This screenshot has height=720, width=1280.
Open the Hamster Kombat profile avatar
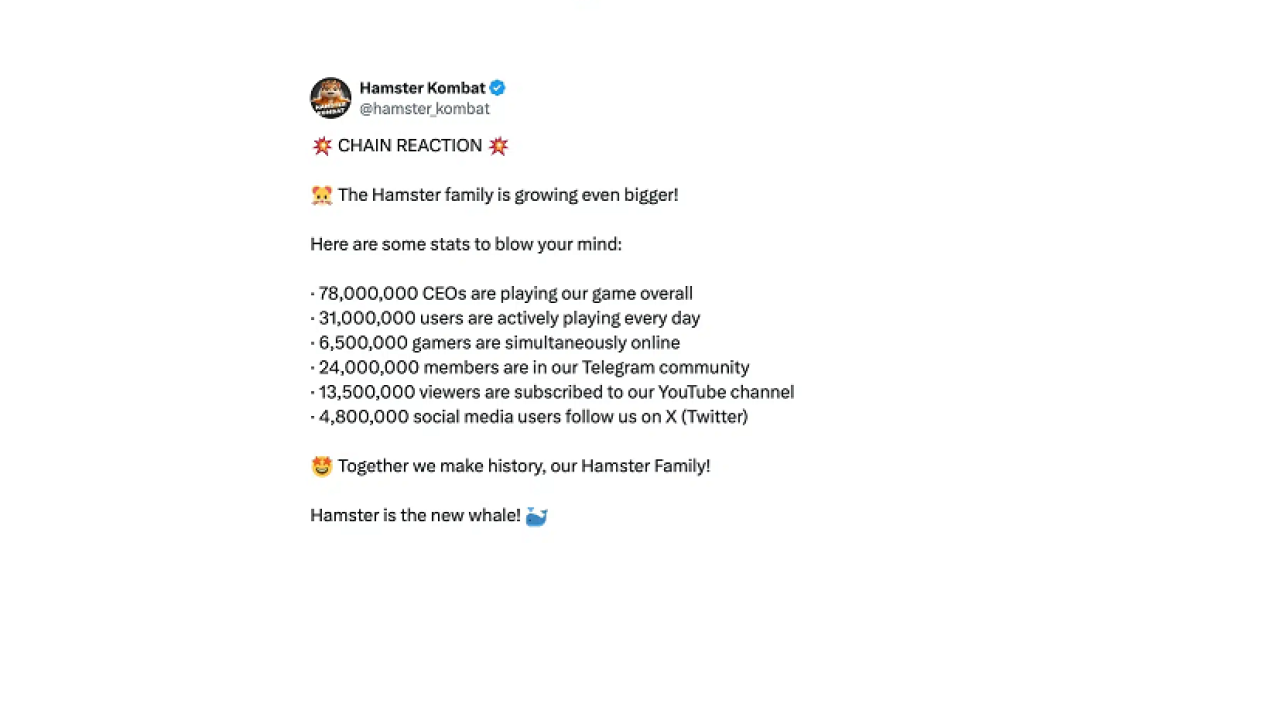point(331,98)
